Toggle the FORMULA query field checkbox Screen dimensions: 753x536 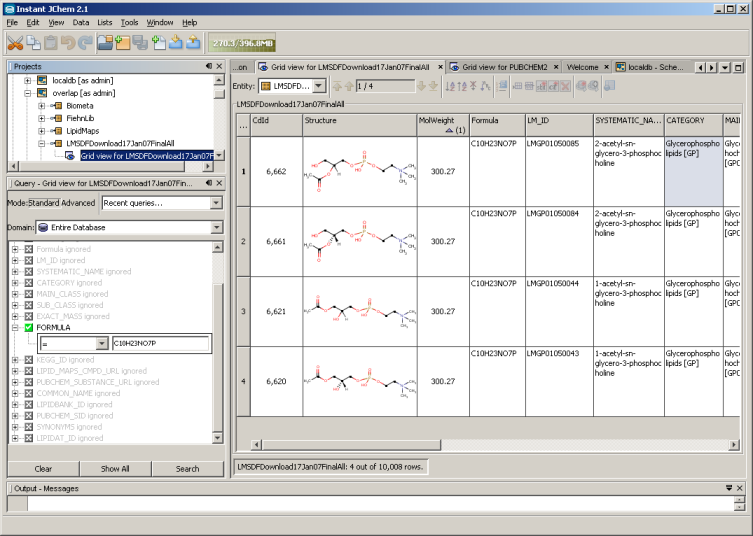pos(28,327)
